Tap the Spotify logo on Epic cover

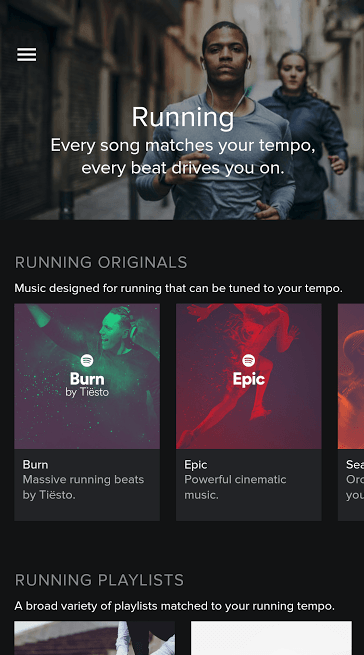click(x=249, y=360)
